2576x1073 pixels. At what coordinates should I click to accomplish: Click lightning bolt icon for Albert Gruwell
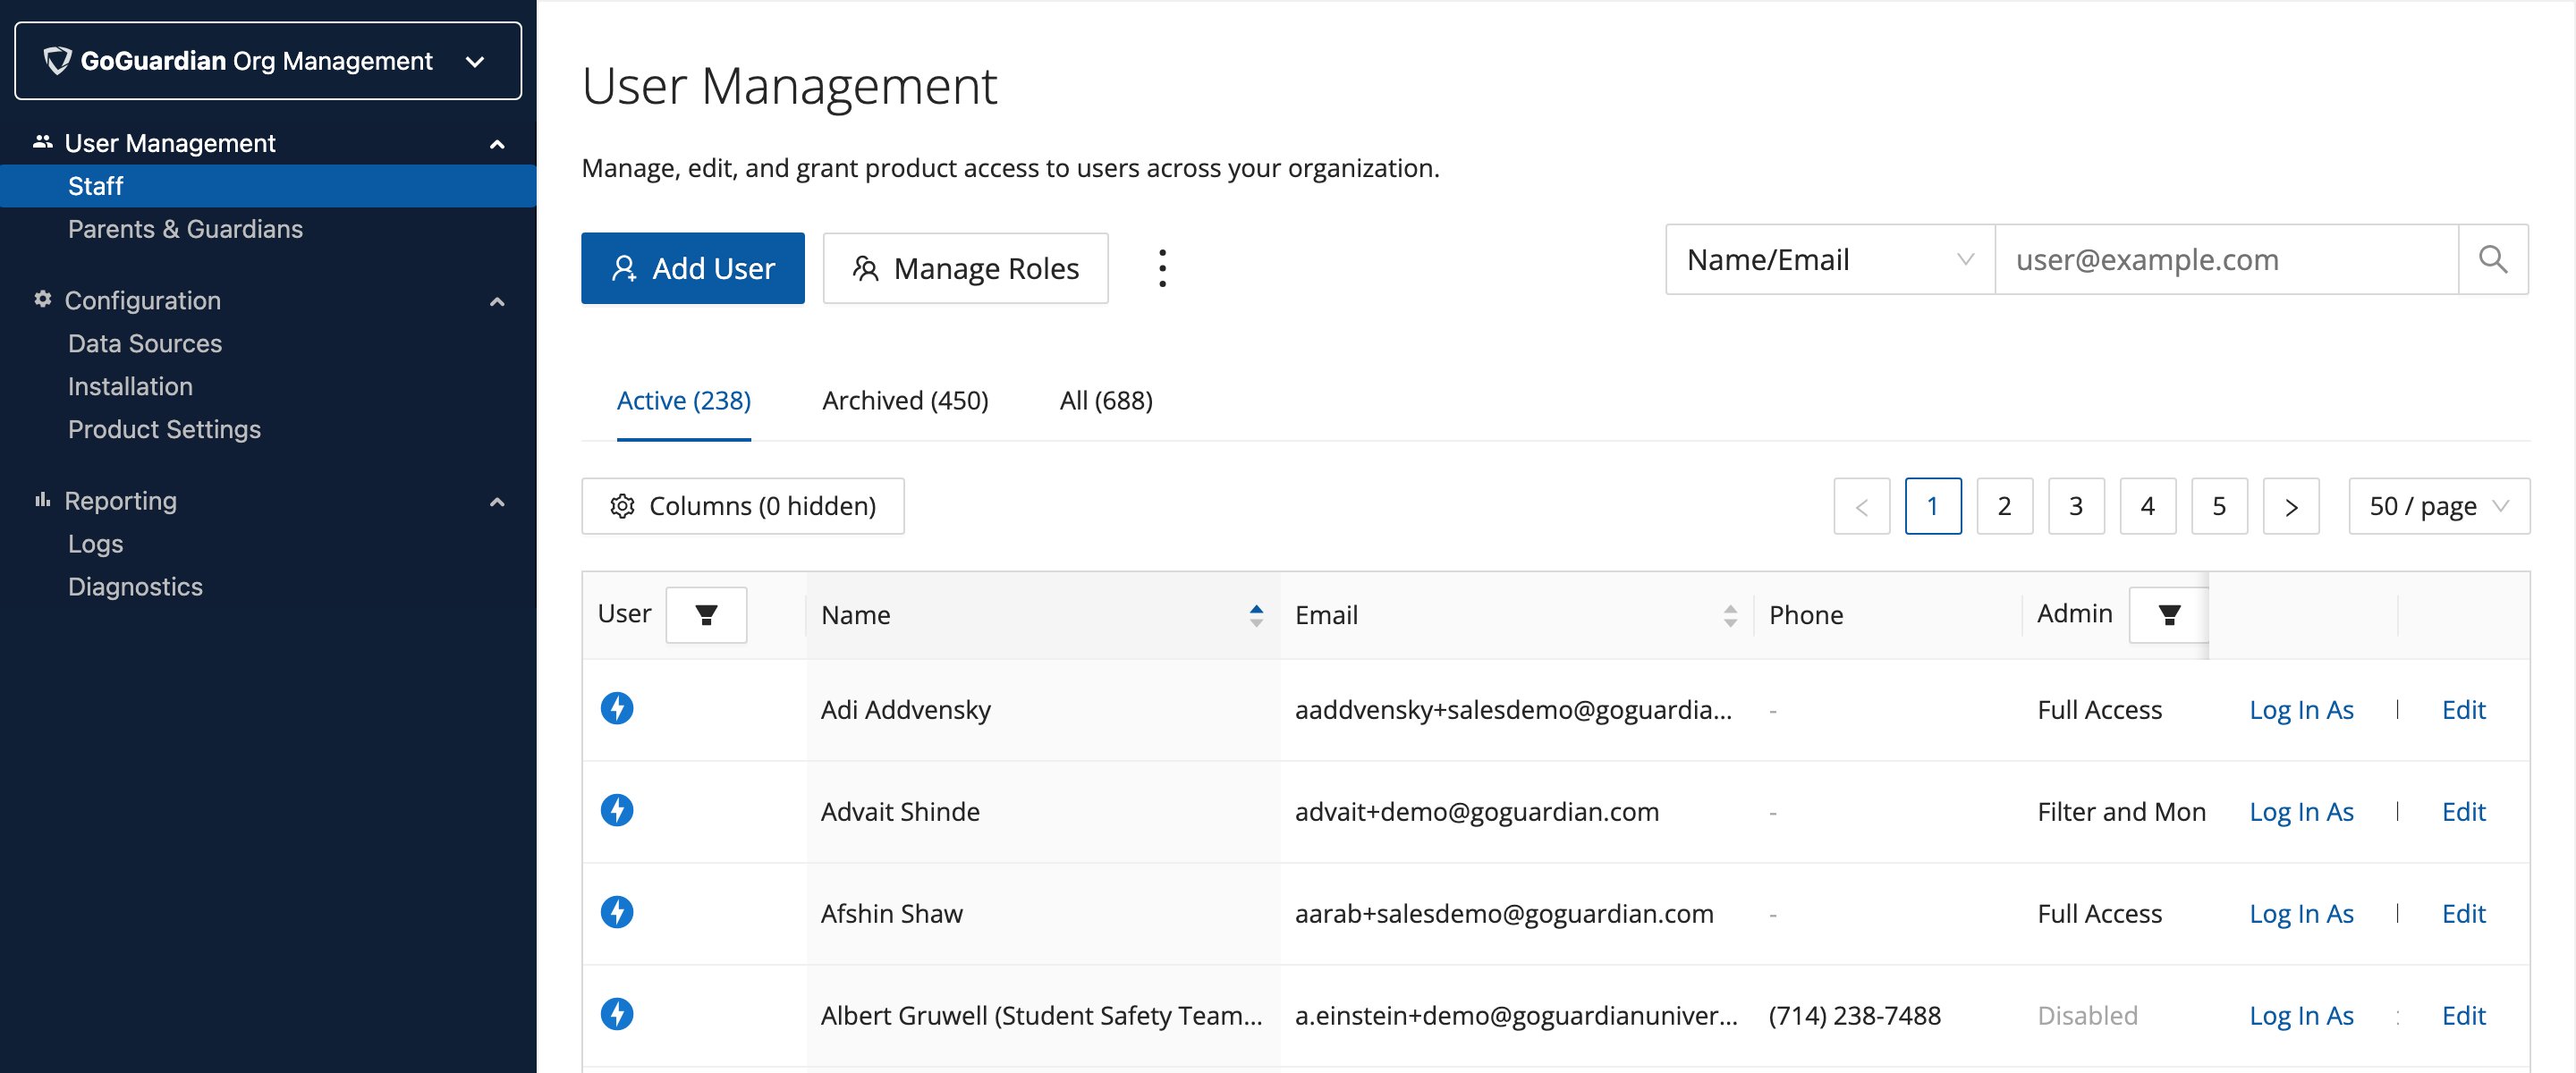point(617,1014)
